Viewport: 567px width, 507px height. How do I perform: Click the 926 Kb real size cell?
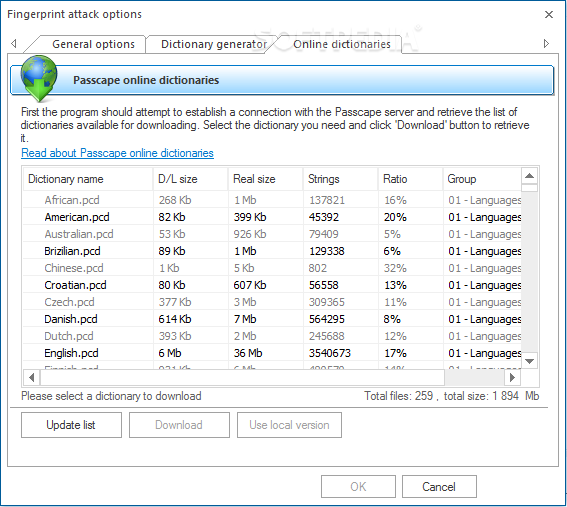250,234
